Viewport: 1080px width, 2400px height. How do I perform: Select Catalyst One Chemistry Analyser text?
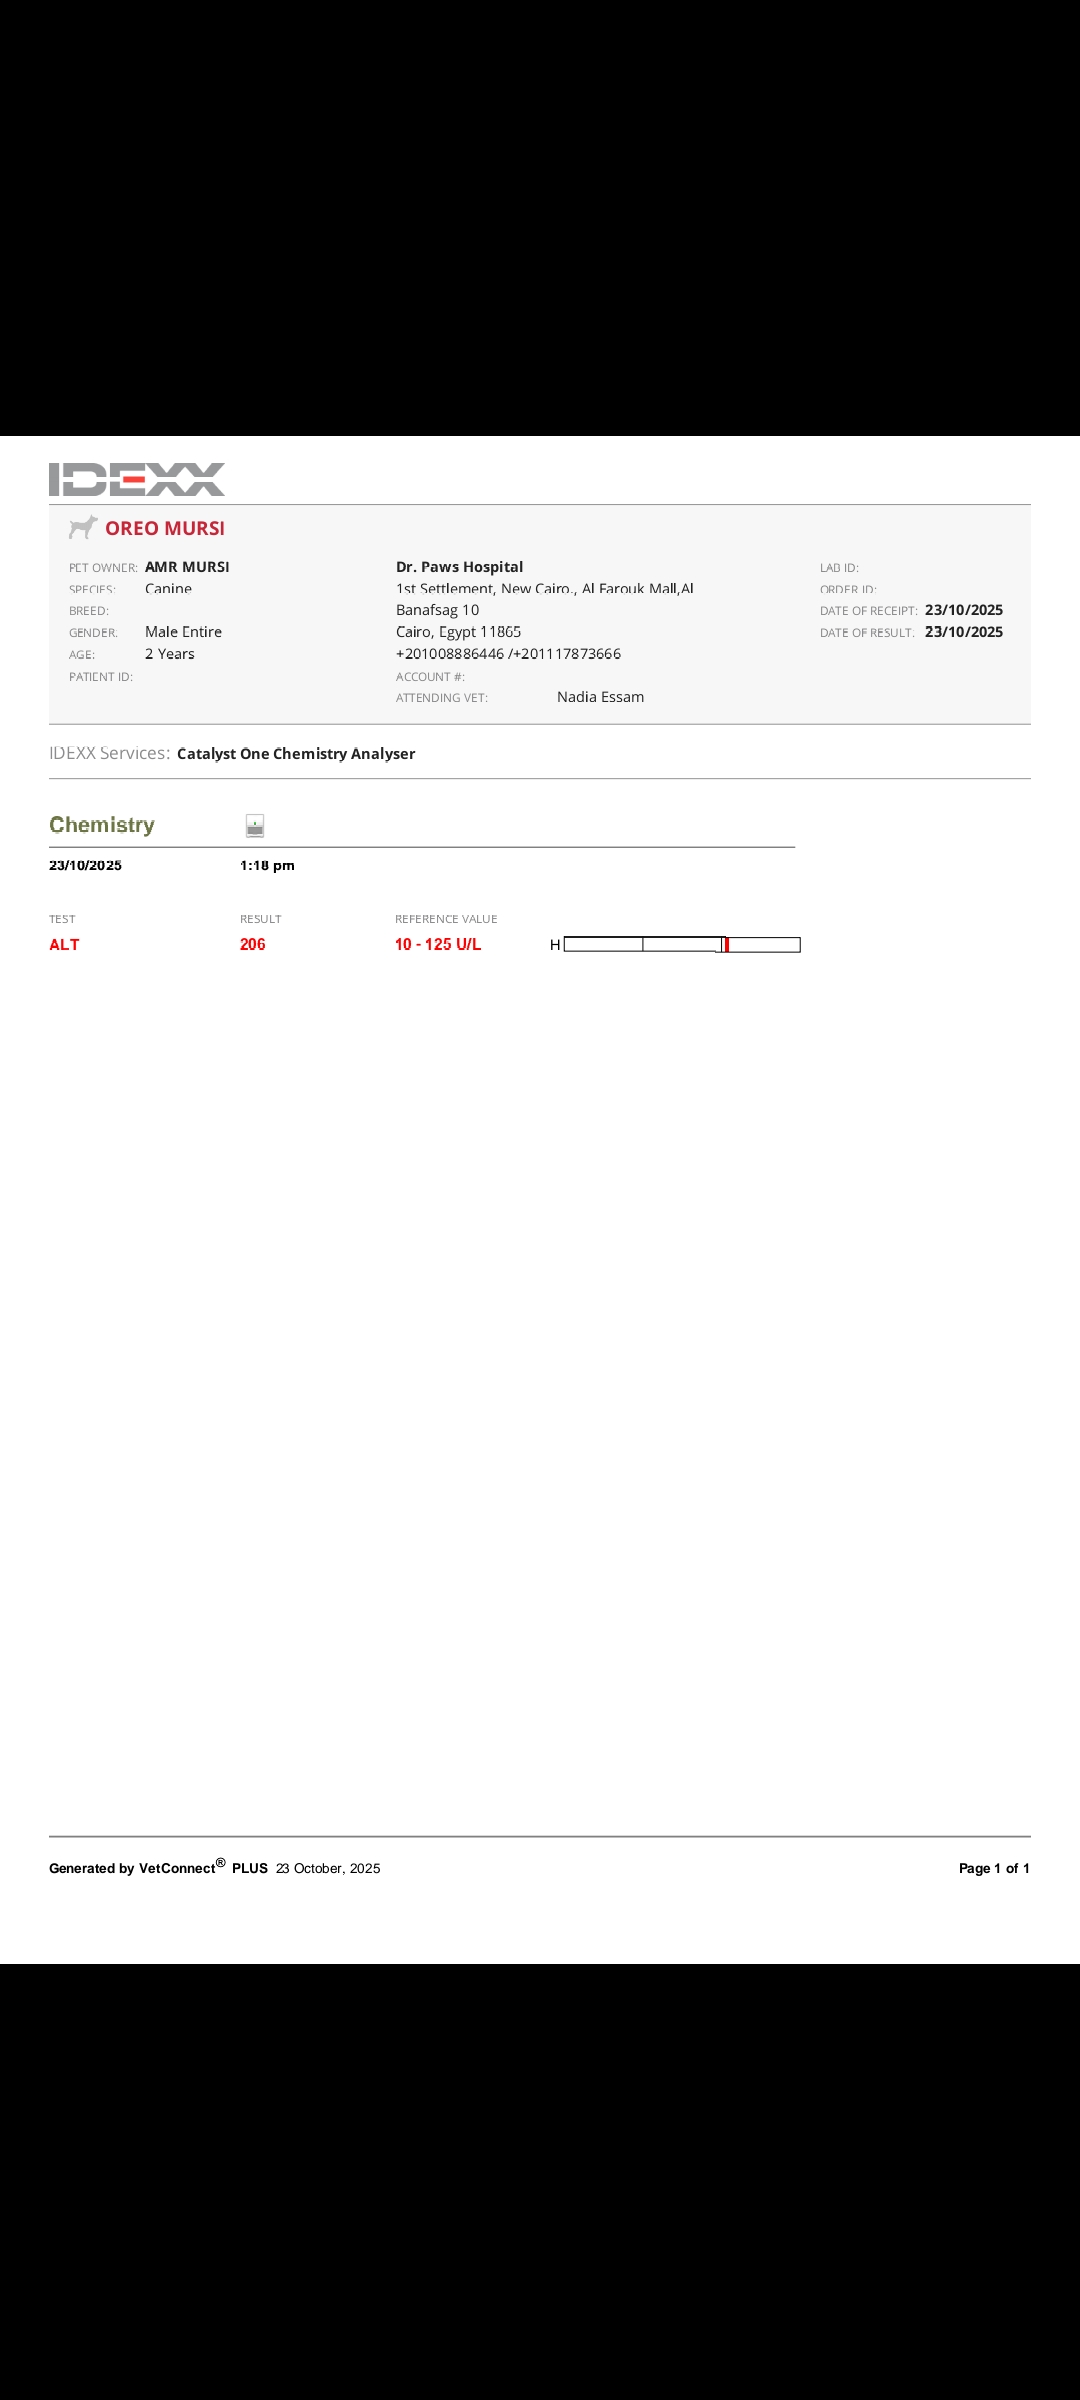point(296,754)
